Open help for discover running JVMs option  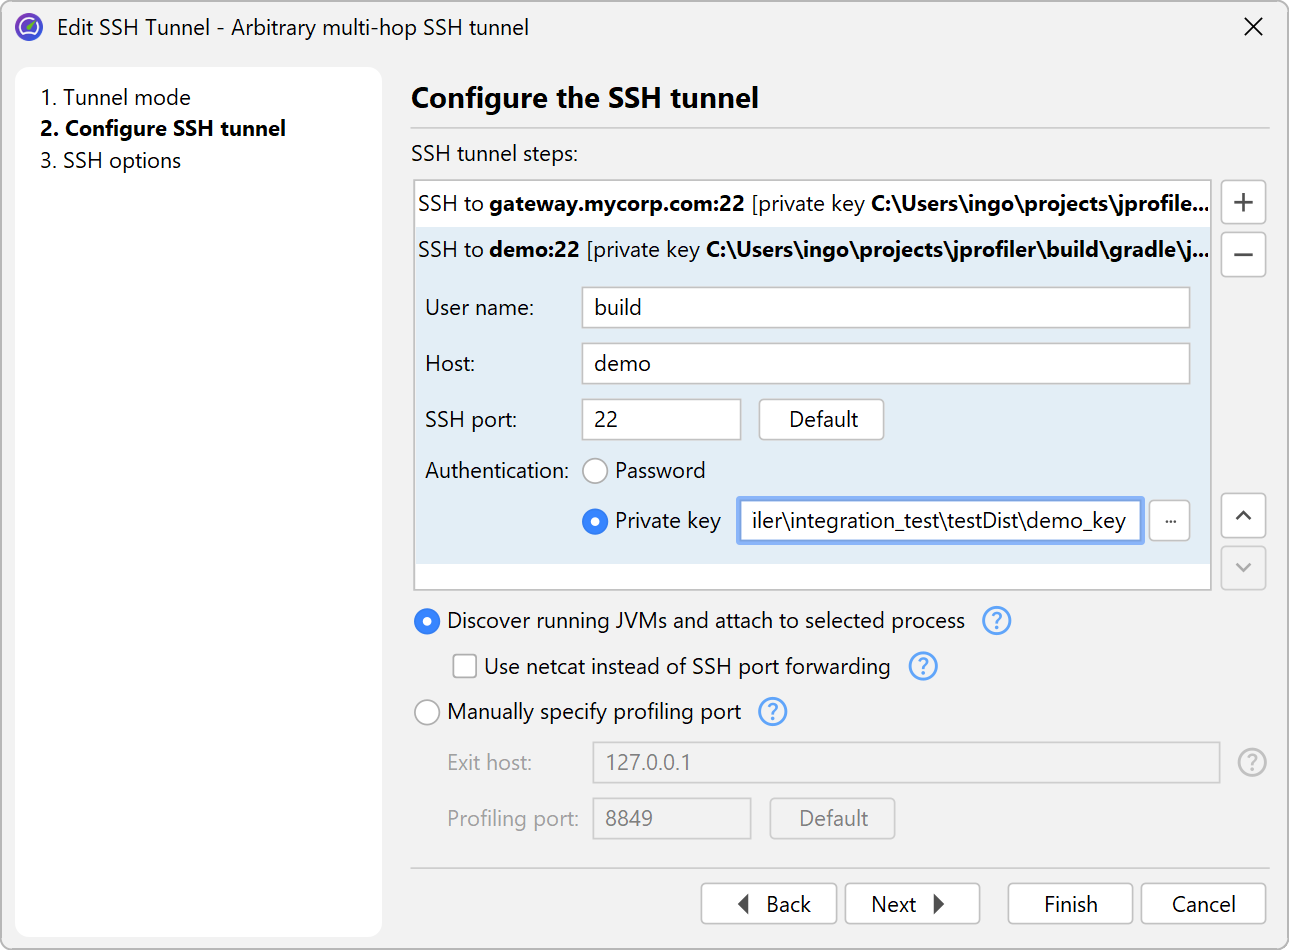click(996, 621)
